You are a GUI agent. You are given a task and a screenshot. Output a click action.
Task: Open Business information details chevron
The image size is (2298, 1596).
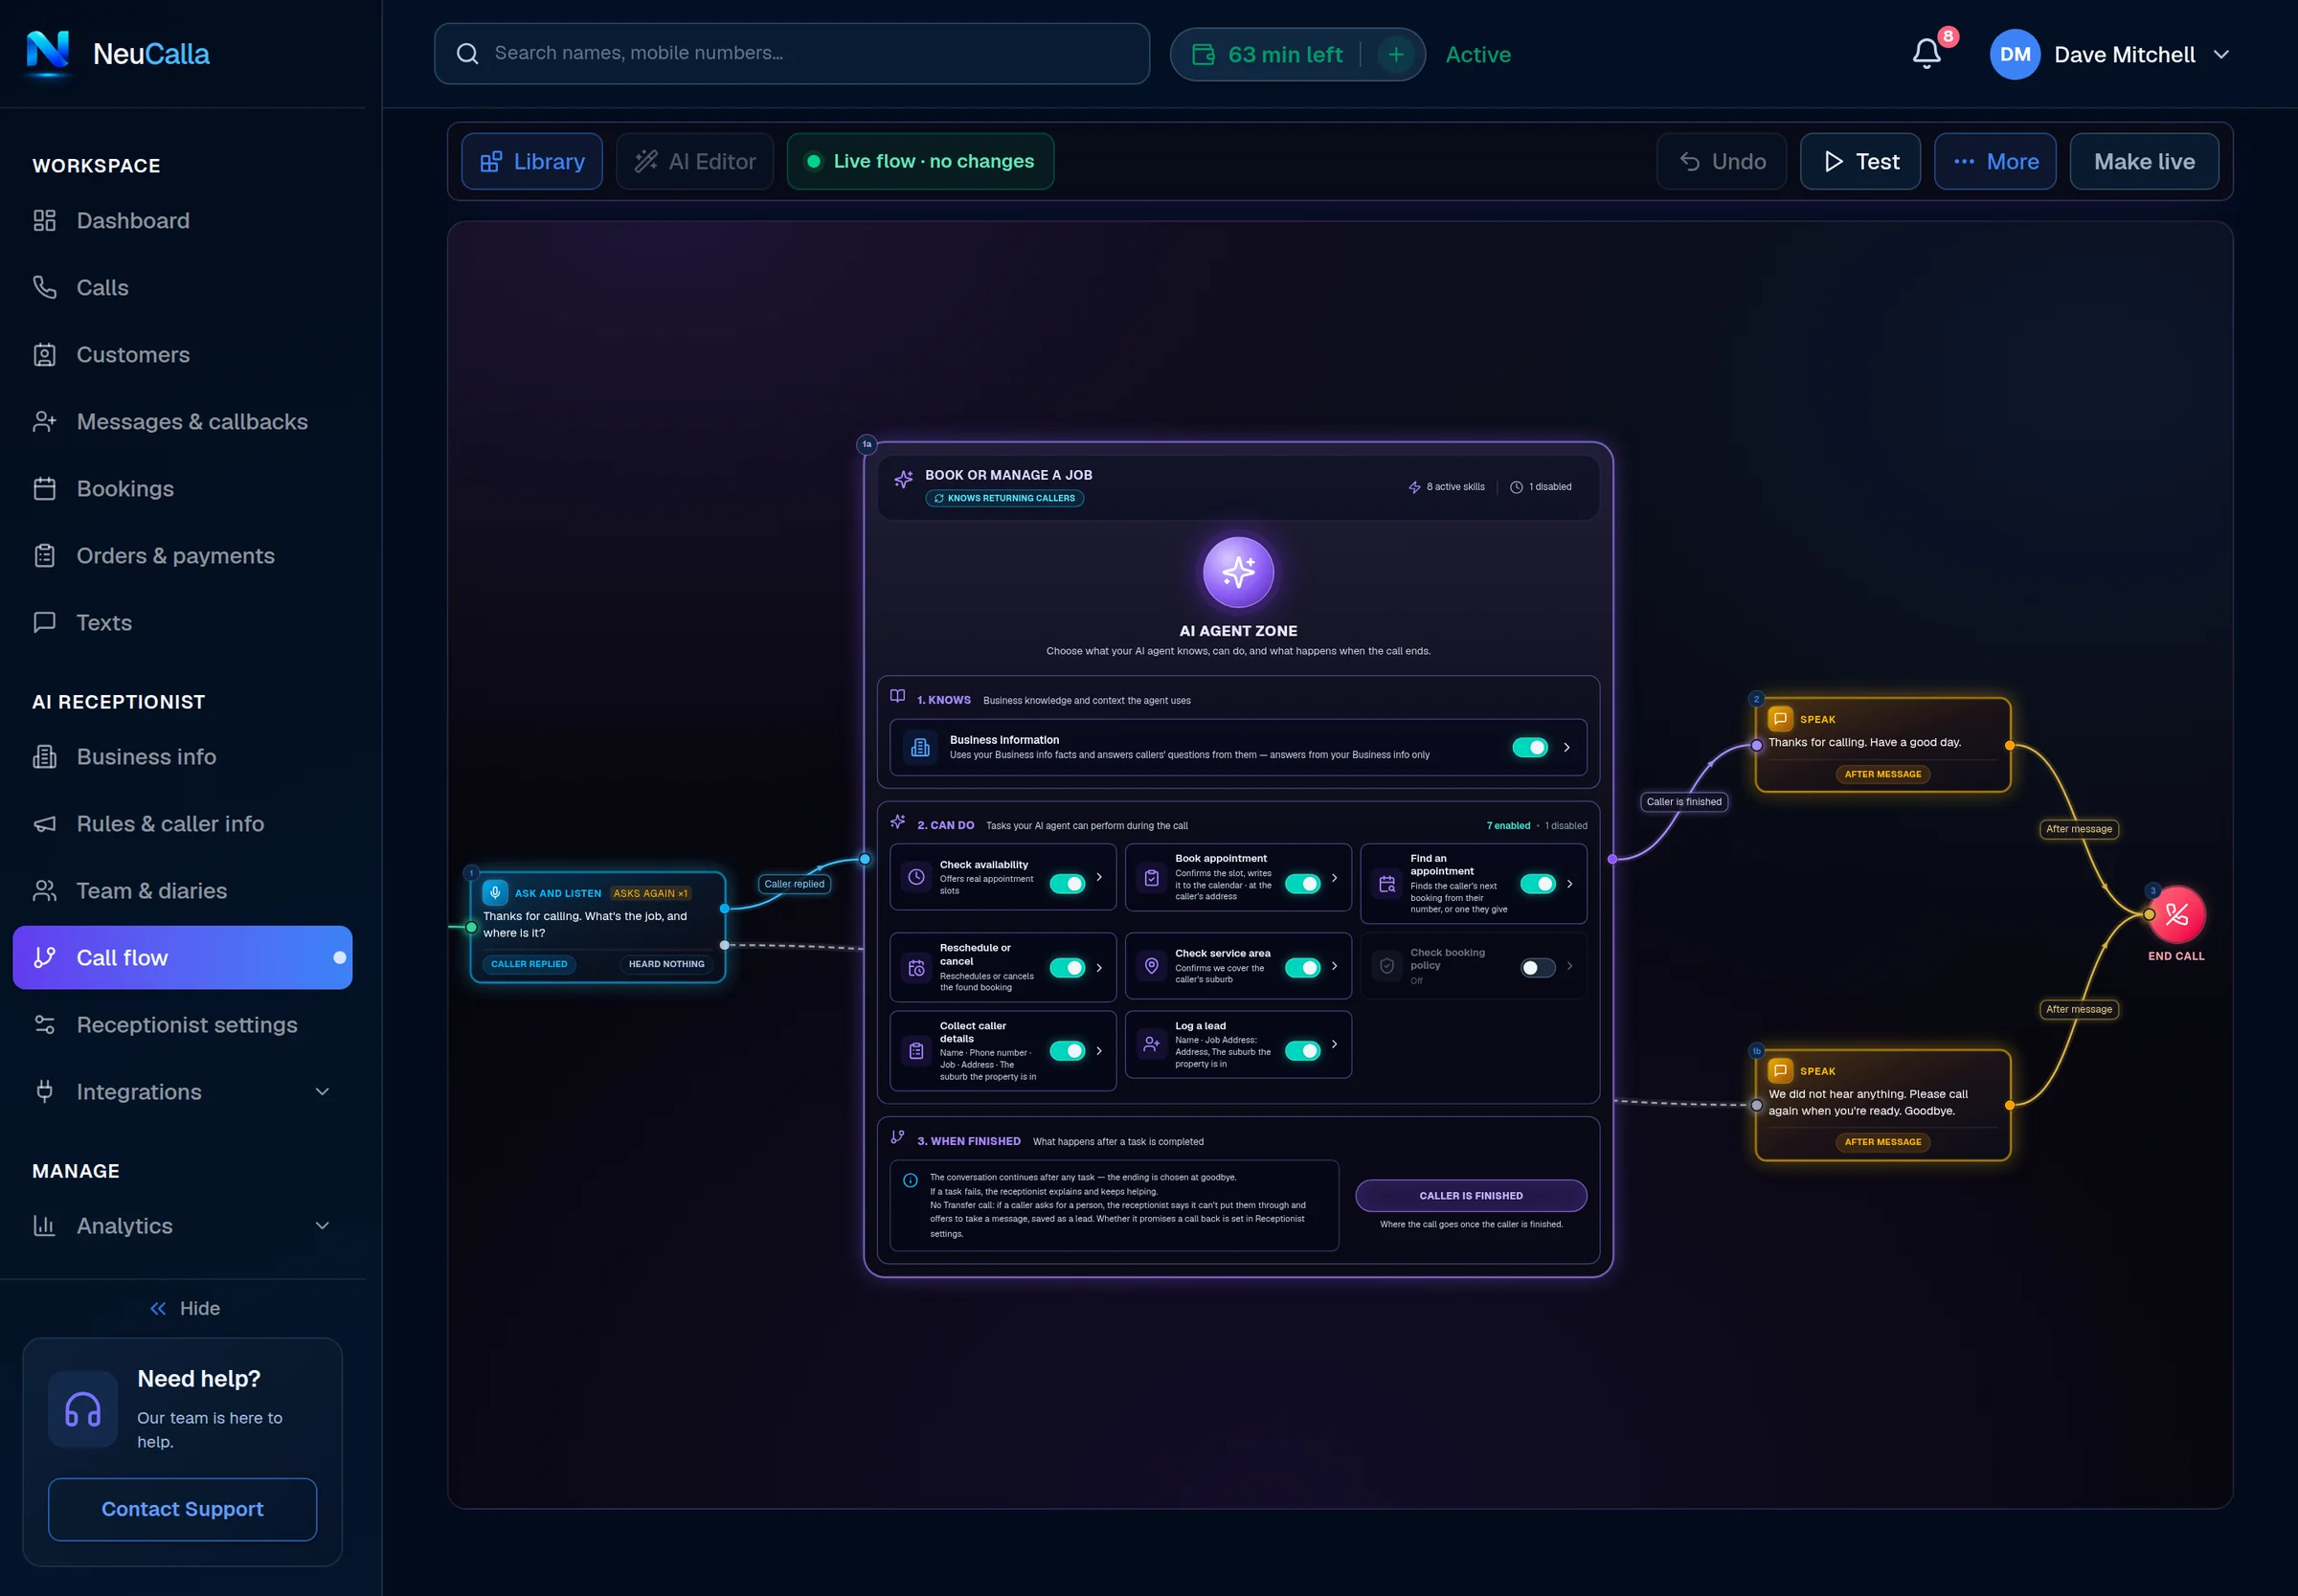[1566, 747]
